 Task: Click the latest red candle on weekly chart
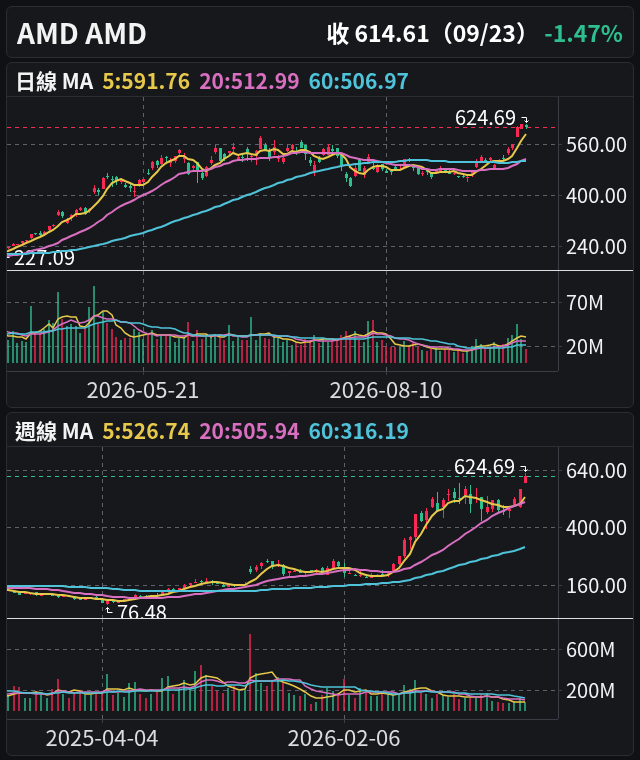(x=526, y=479)
